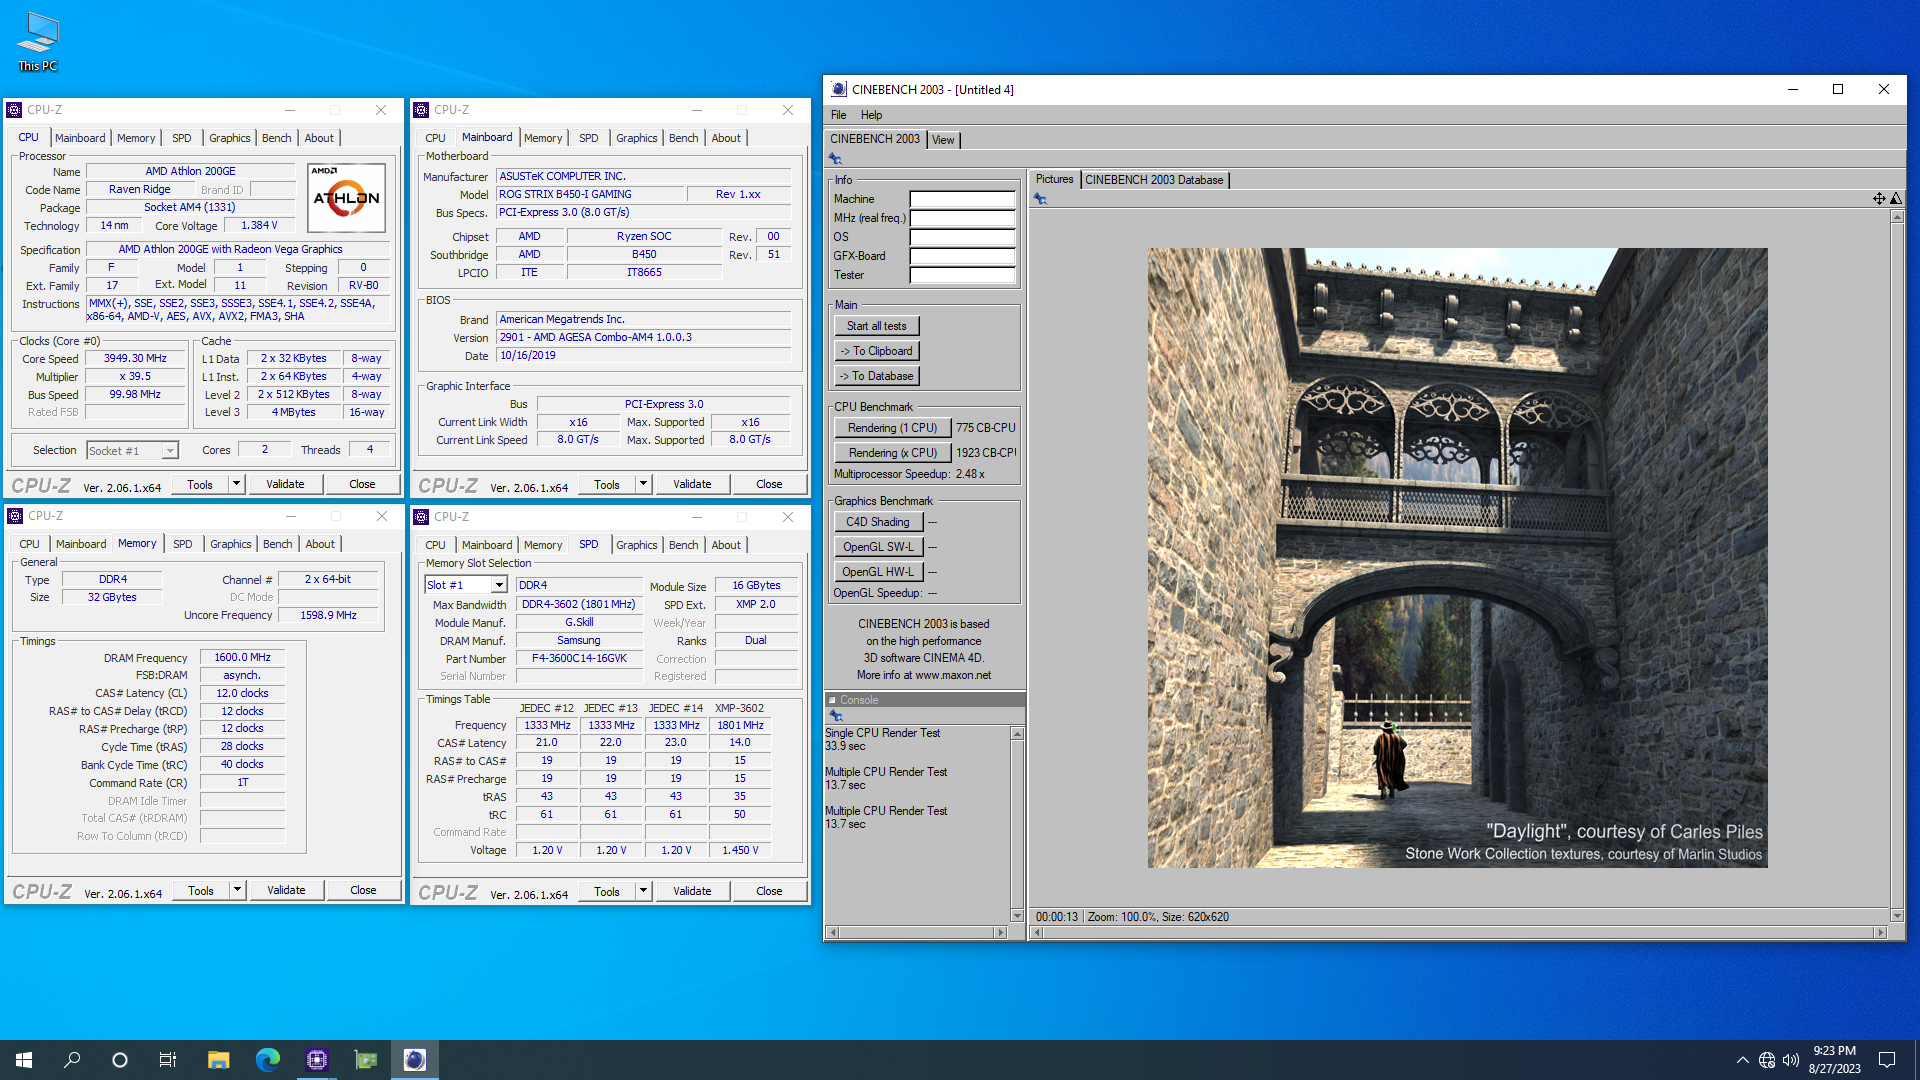Click the small square icon beside the Console title

point(832,700)
